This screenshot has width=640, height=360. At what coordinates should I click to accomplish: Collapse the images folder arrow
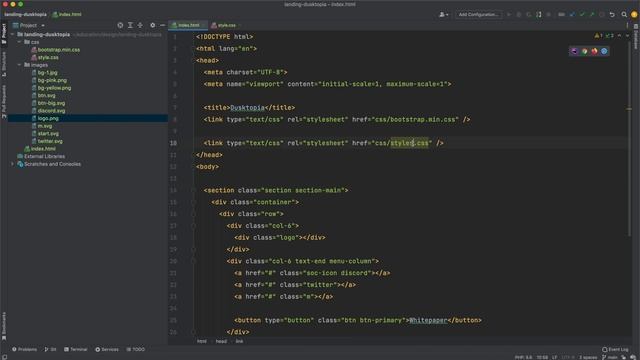pyautogui.click(x=19, y=65)
